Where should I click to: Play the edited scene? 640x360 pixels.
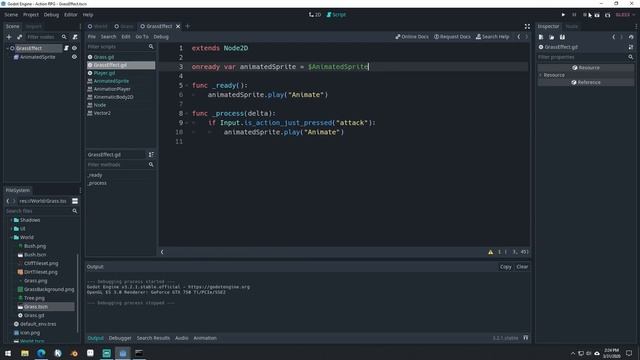tap(597, 15)
